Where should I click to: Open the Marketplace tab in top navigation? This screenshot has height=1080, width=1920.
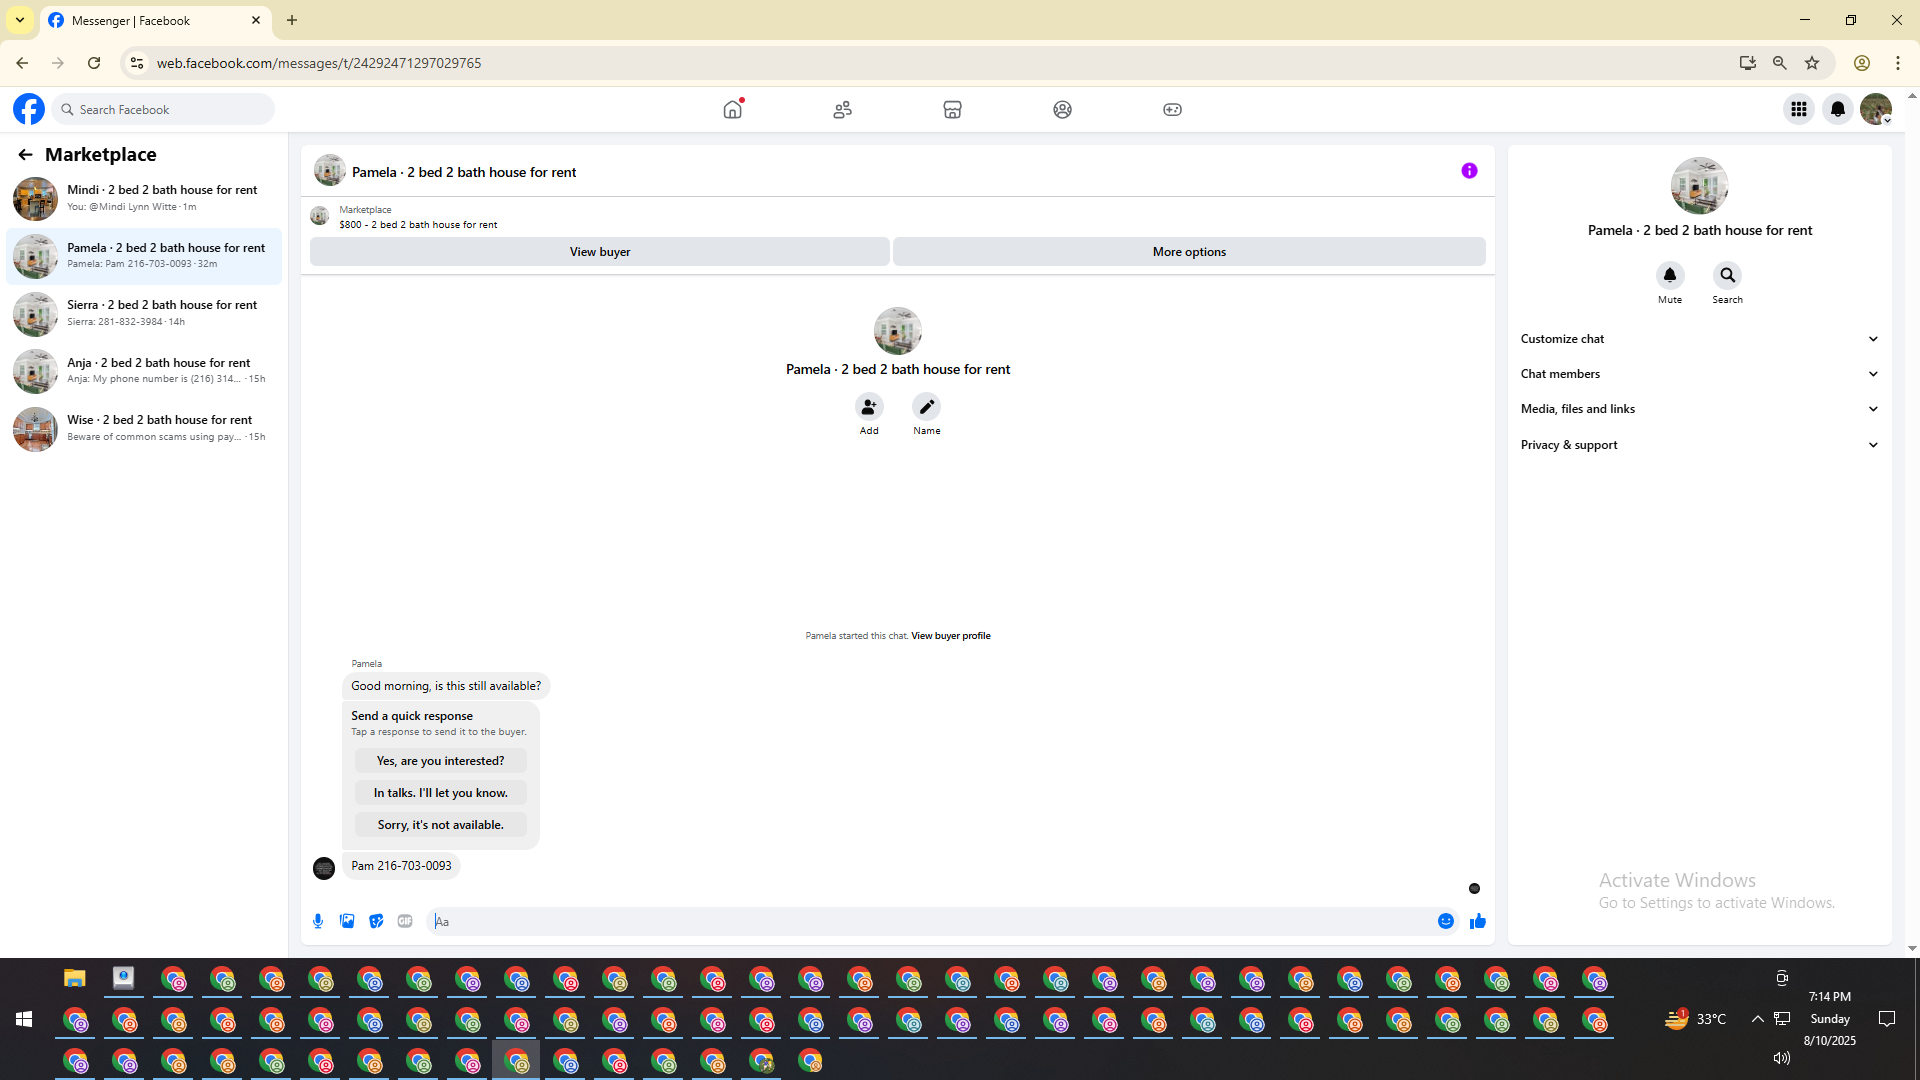point(952,110)
